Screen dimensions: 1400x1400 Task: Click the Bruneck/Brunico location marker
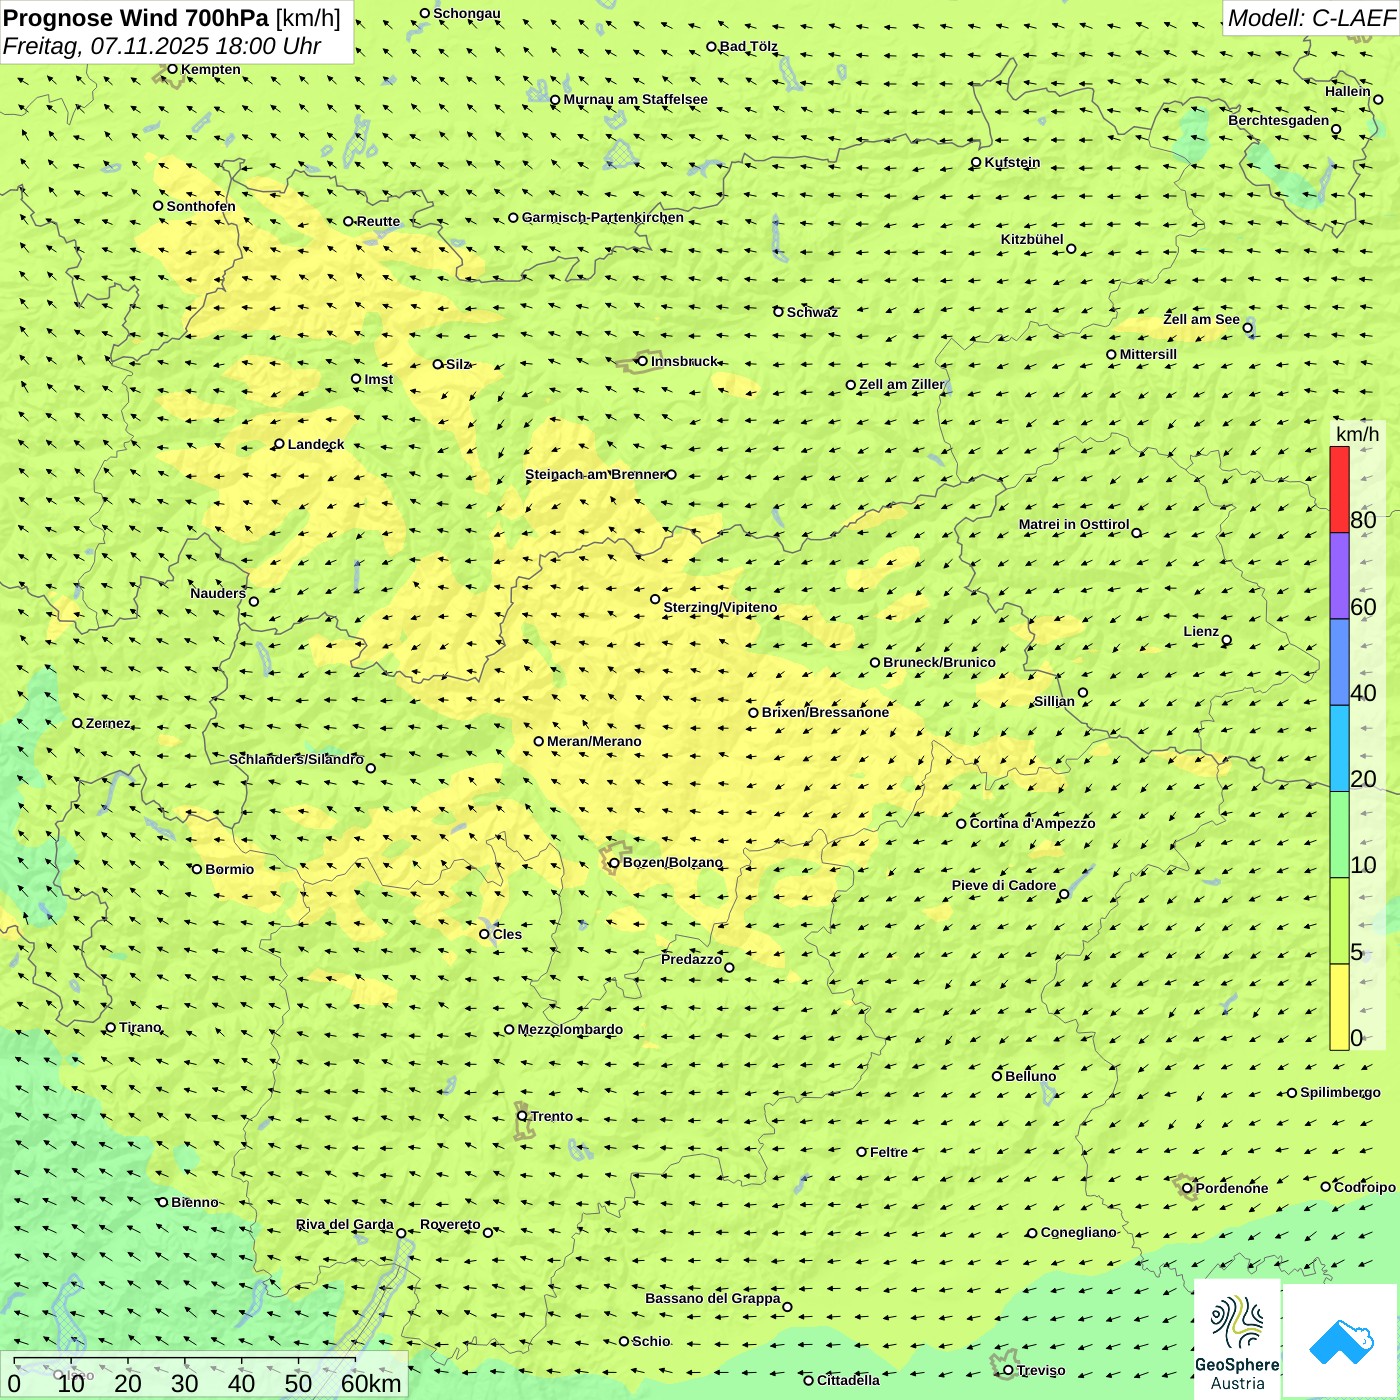tap(875, 662)
